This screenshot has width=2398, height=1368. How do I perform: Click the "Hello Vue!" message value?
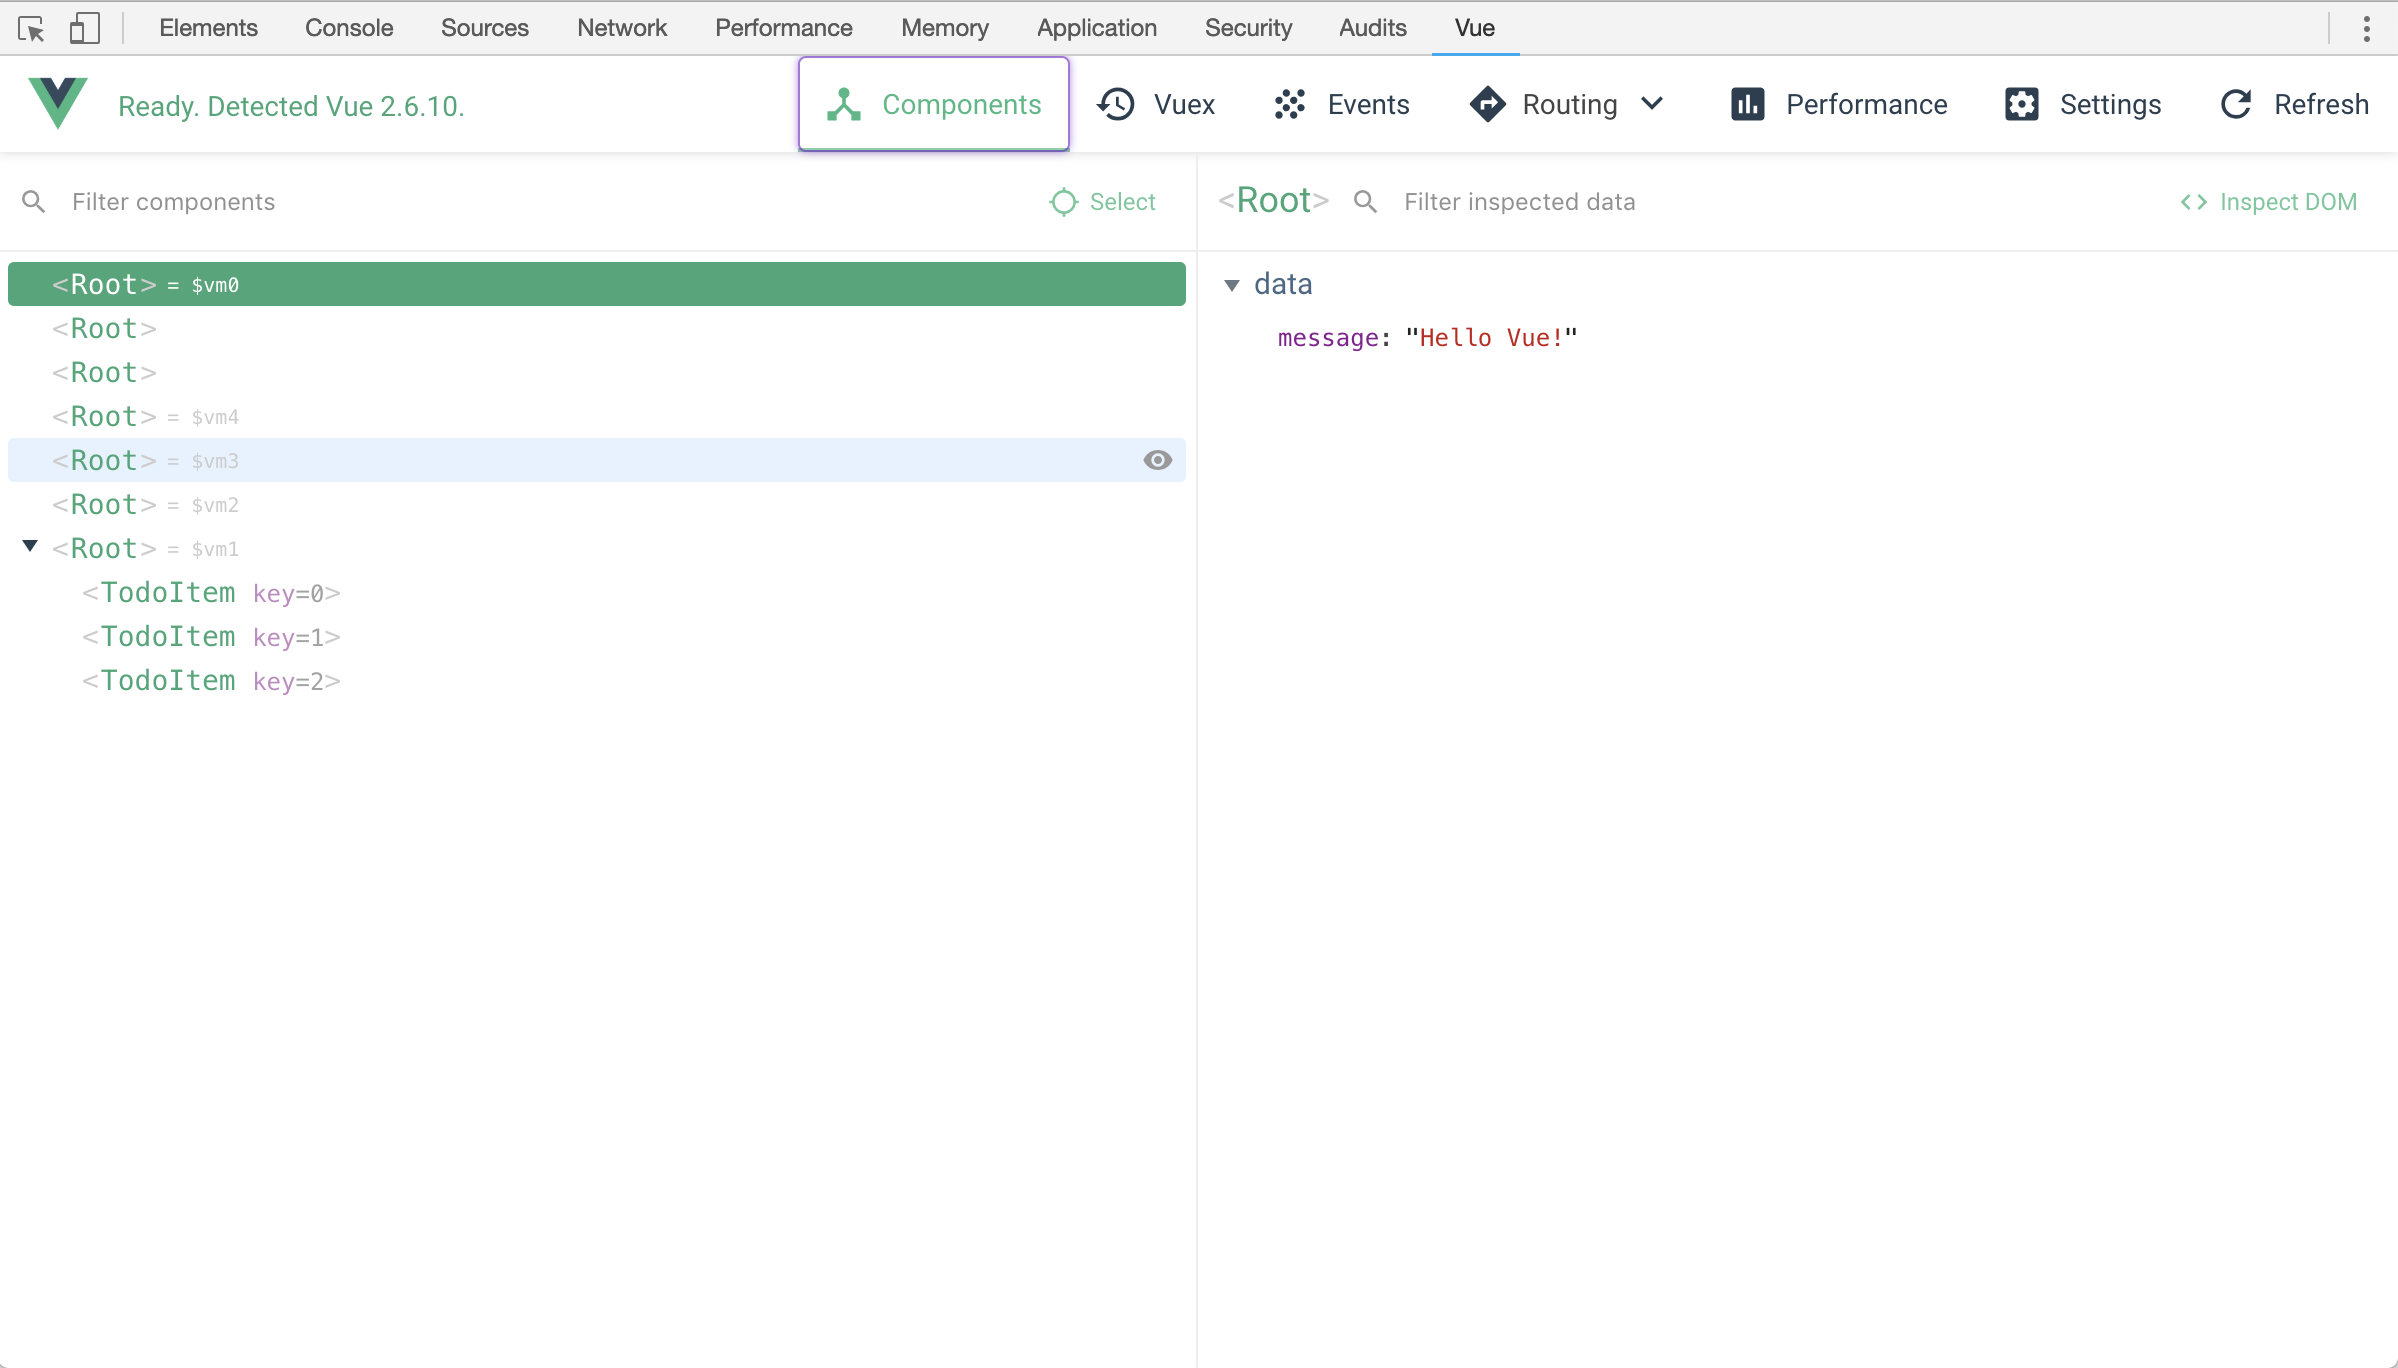(1491, 338)
